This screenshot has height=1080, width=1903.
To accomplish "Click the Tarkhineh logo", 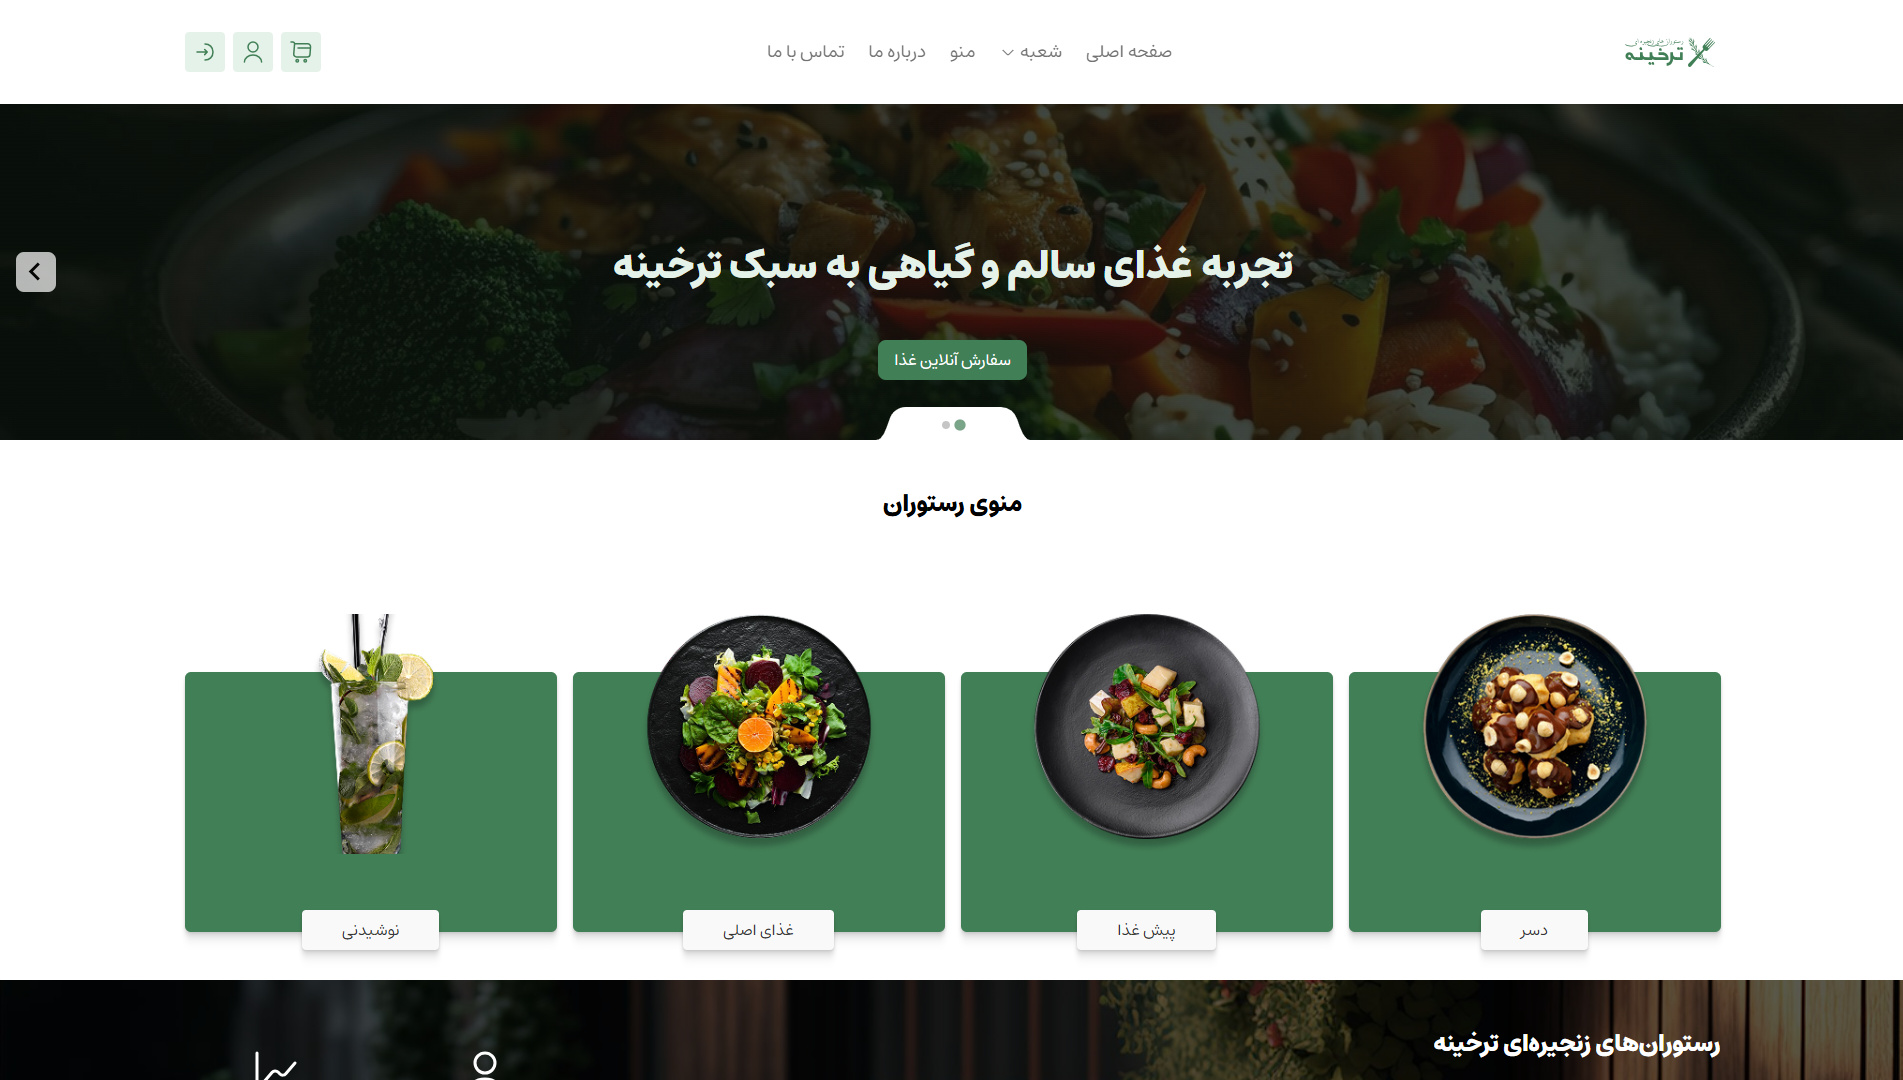I will 1670,52.
